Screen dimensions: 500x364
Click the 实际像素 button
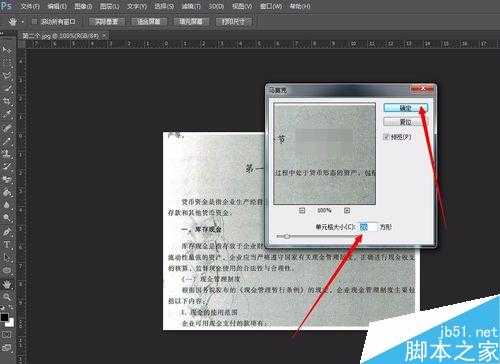point(107,22)
